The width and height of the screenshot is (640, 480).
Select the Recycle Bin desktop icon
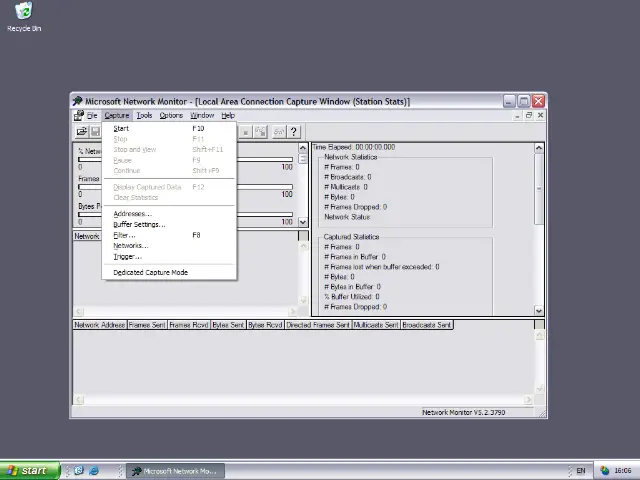pos(24,17)
